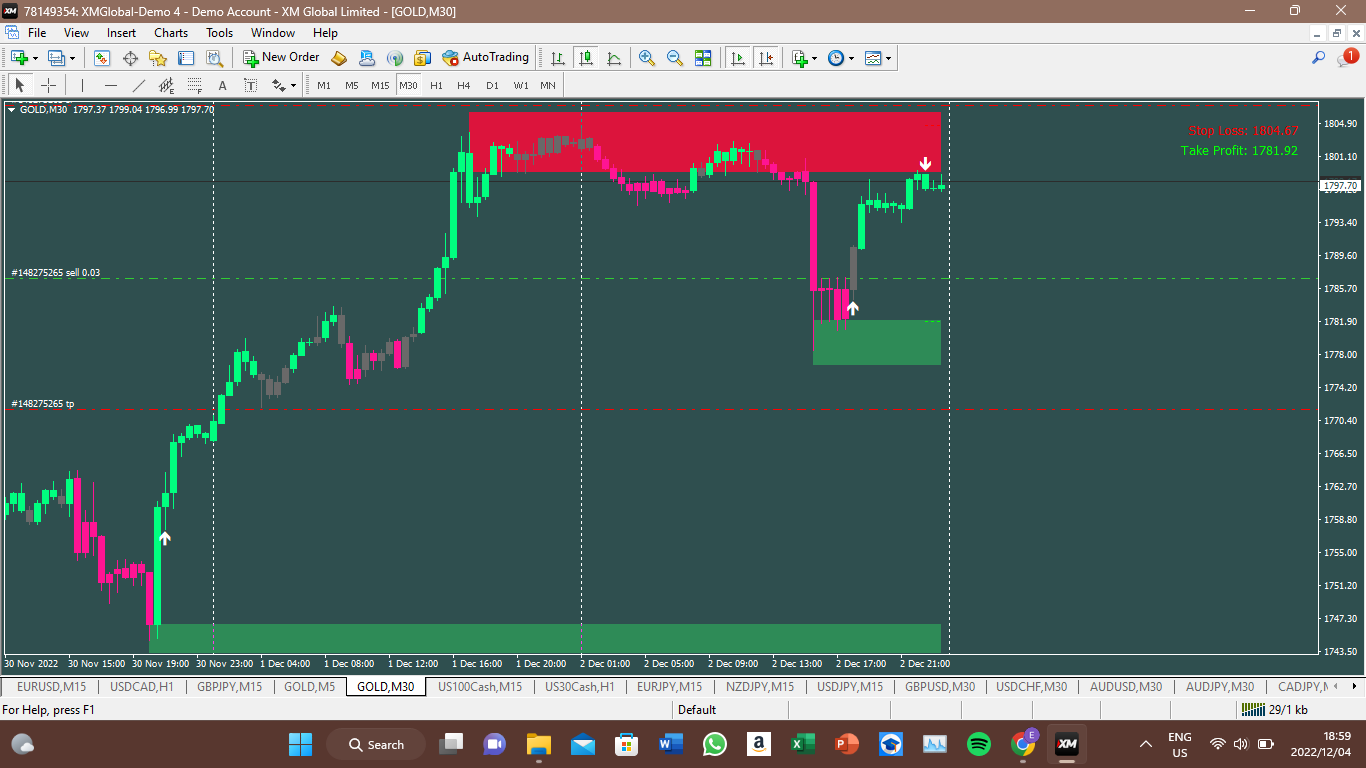This screenshot has width=1366, height=768.
Task: Toggle the AutoTrading button
Action: pyautogui.click(x=485, y=58)
